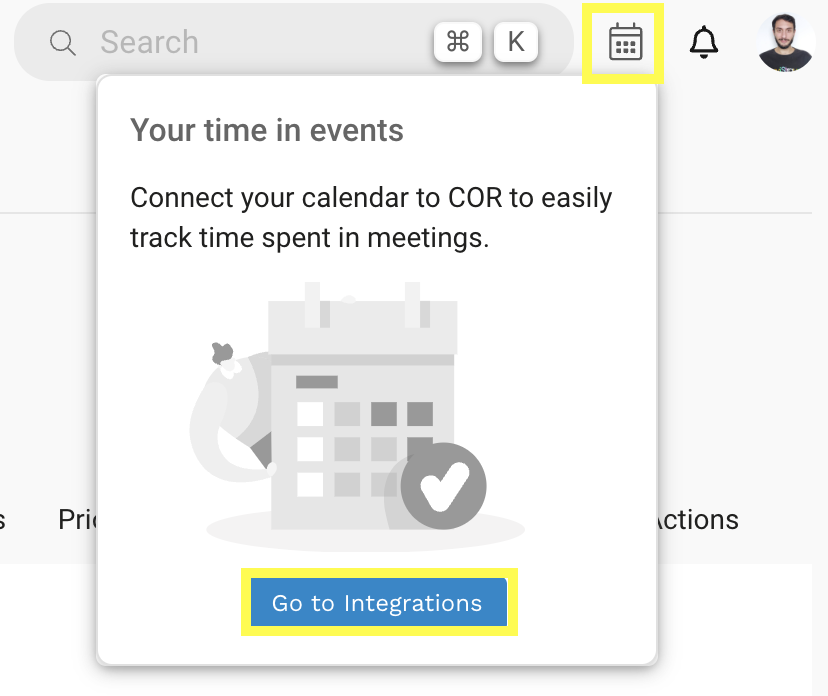Open the calendar events icon in header

pos(625,43)
